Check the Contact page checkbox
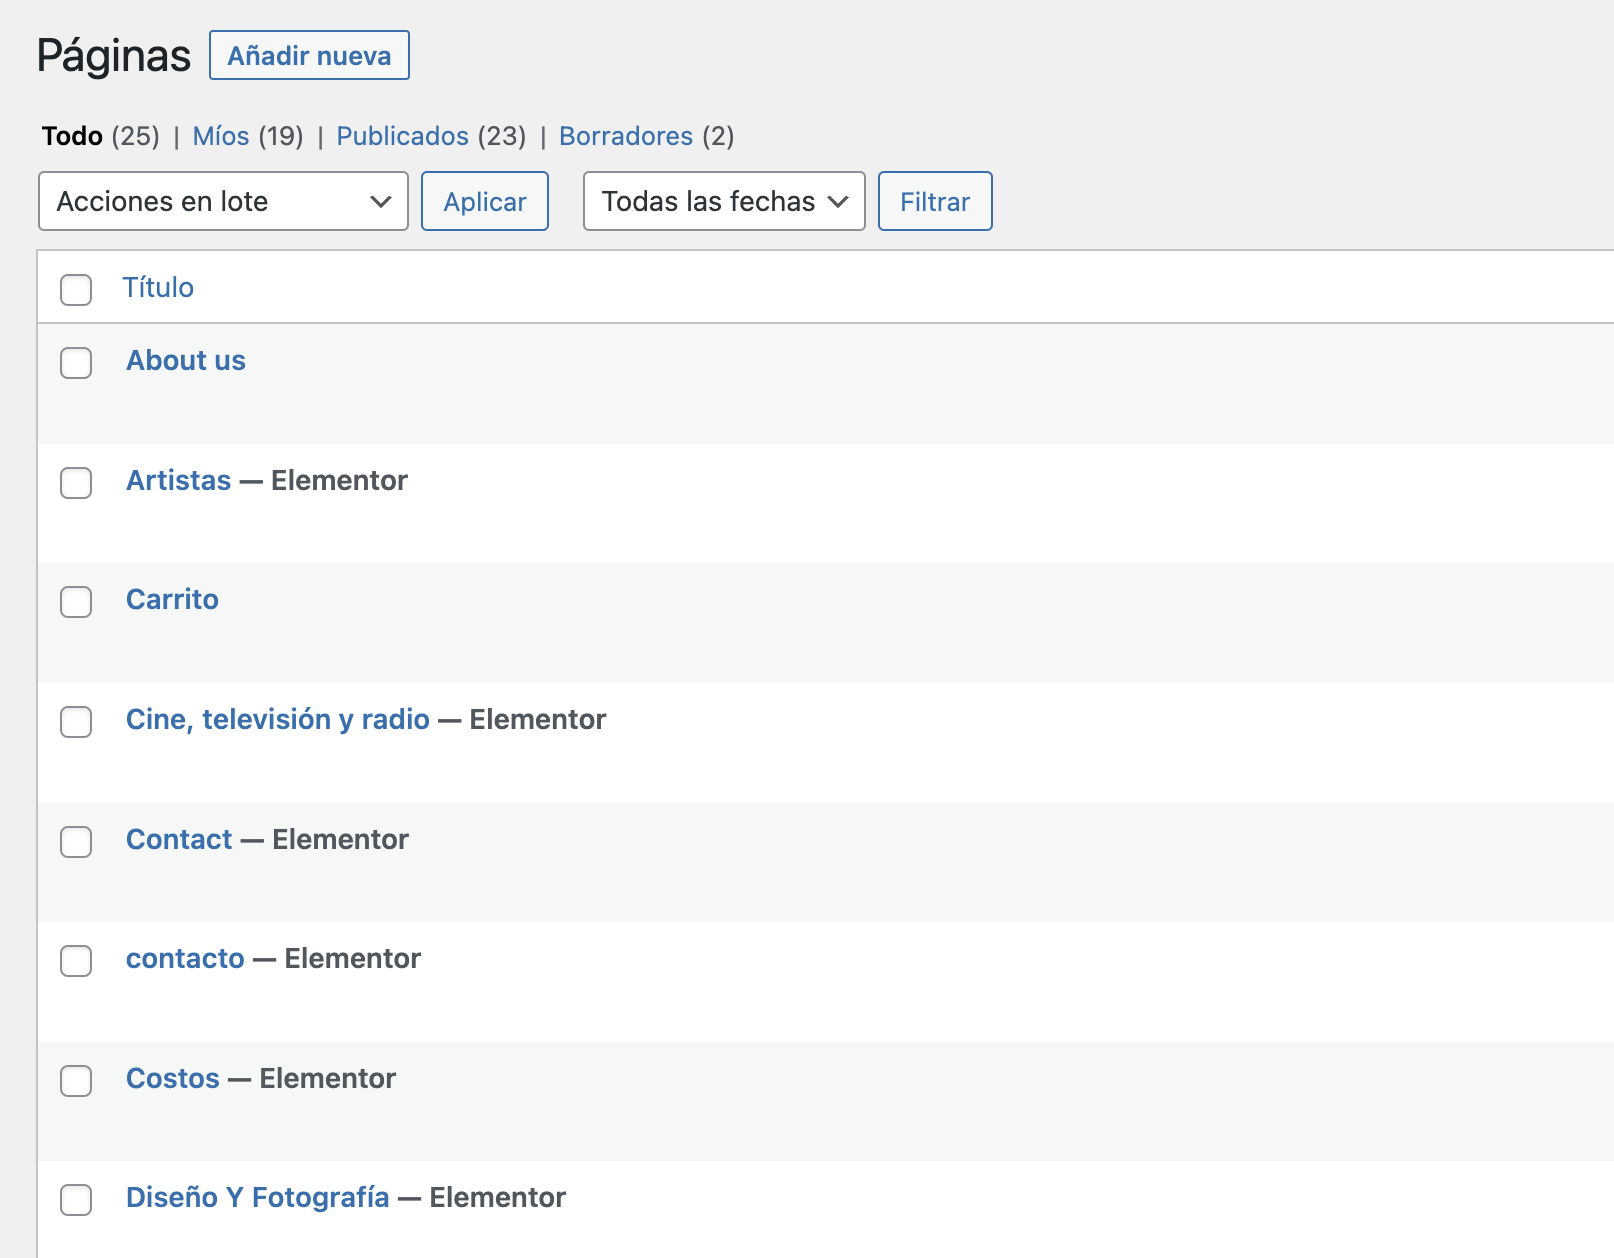The image size is (1614, 1258). click(76, 841)
